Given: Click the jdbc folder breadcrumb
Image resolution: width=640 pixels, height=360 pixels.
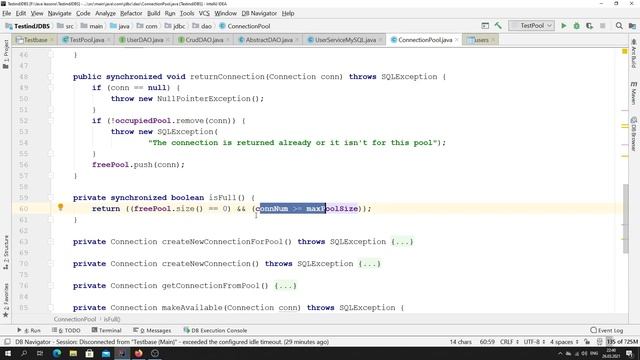Looking at the screenshot, I should (175, 26).
